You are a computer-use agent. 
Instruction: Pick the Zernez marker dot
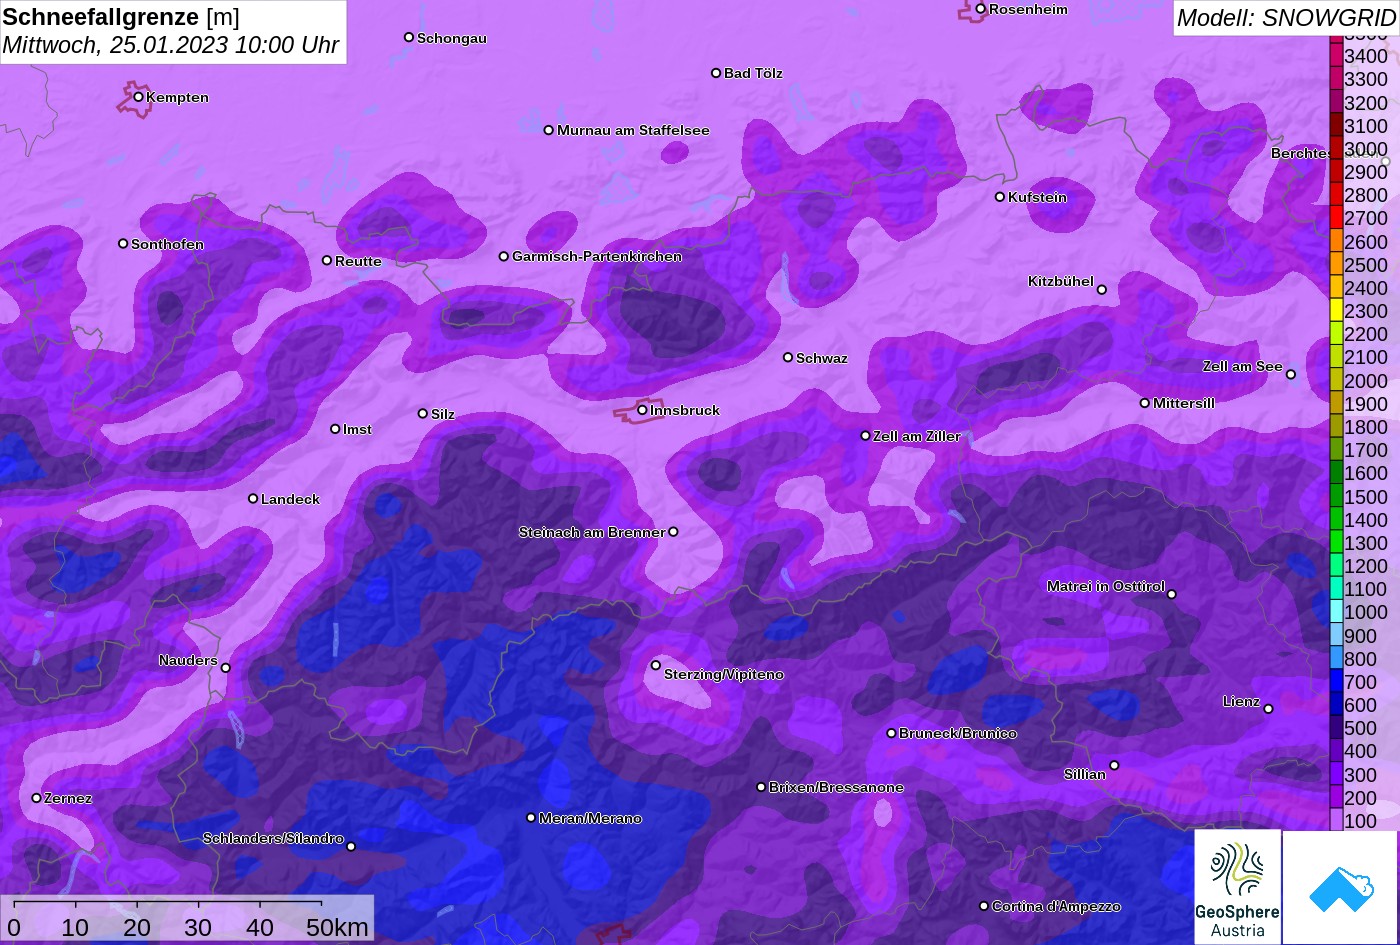click(37, 798)
